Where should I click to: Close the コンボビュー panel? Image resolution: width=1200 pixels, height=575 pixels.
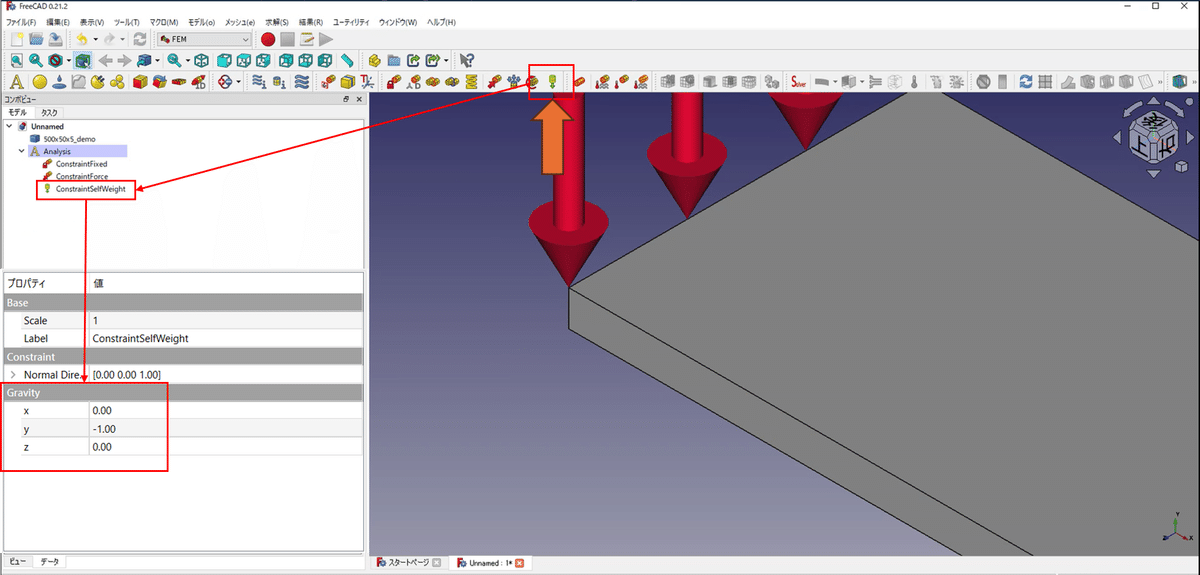pos(358,99)
